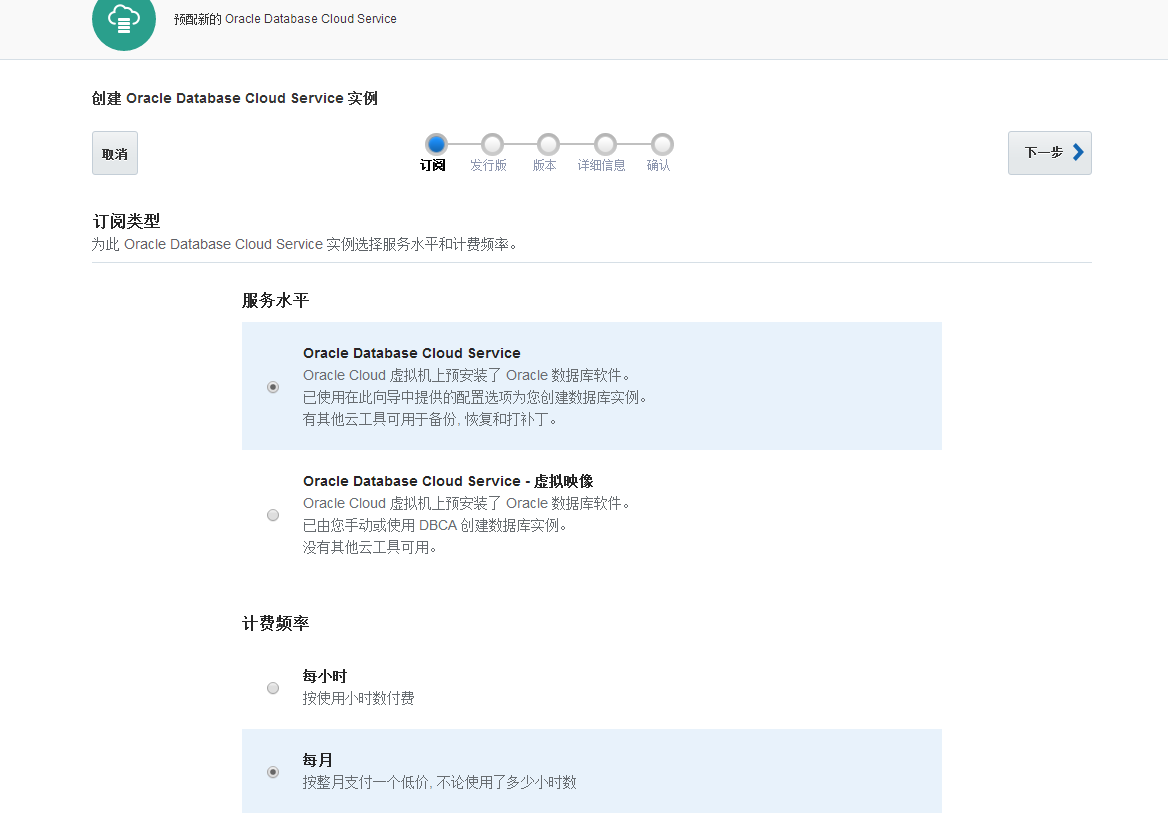Click the 每小时 option label
Viewport: 1168px width, 827px height.
(325, 676)
